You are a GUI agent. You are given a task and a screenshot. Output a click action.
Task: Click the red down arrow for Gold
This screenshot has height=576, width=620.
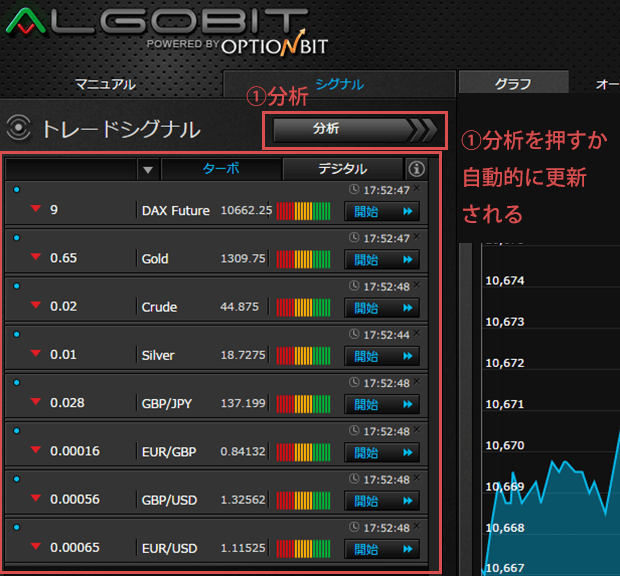pos(36,257)
